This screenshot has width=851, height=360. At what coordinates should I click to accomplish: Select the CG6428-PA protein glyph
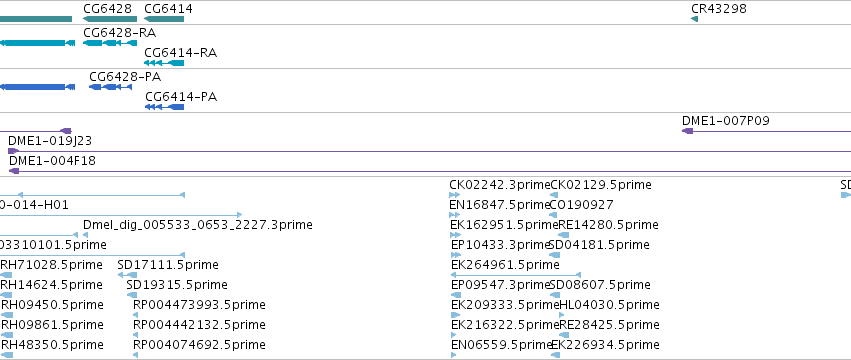click(x=111, y=87)
